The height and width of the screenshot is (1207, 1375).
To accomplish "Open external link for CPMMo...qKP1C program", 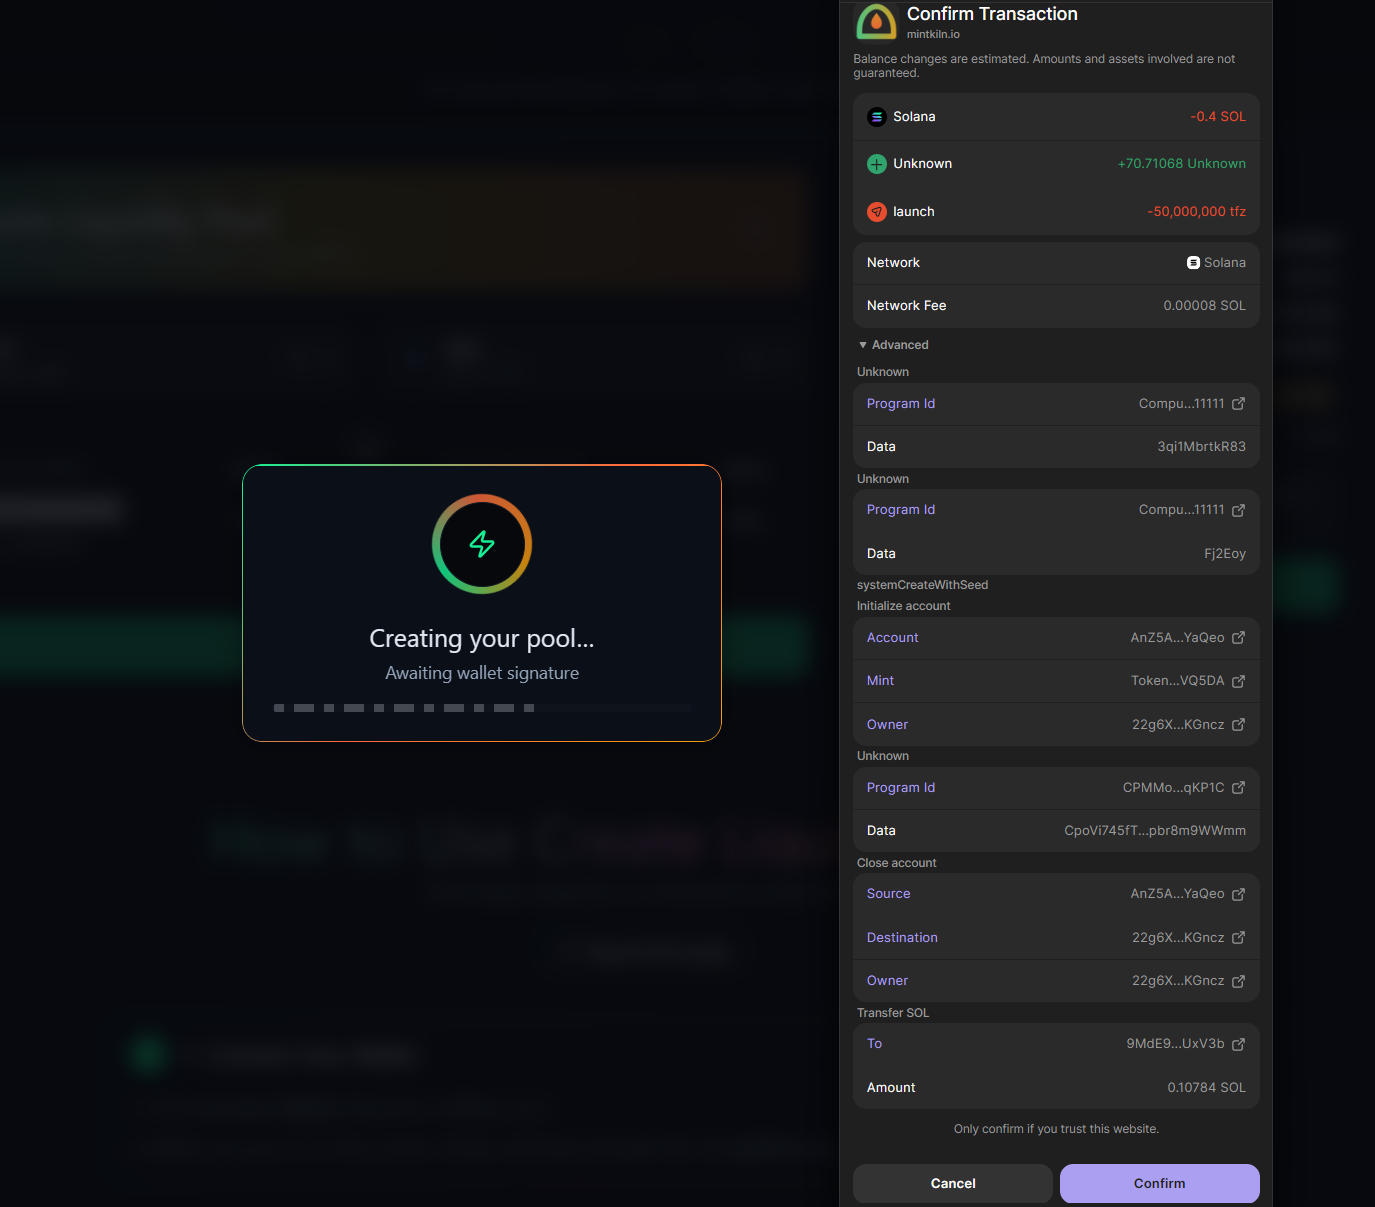I will tap(1238, 788).
